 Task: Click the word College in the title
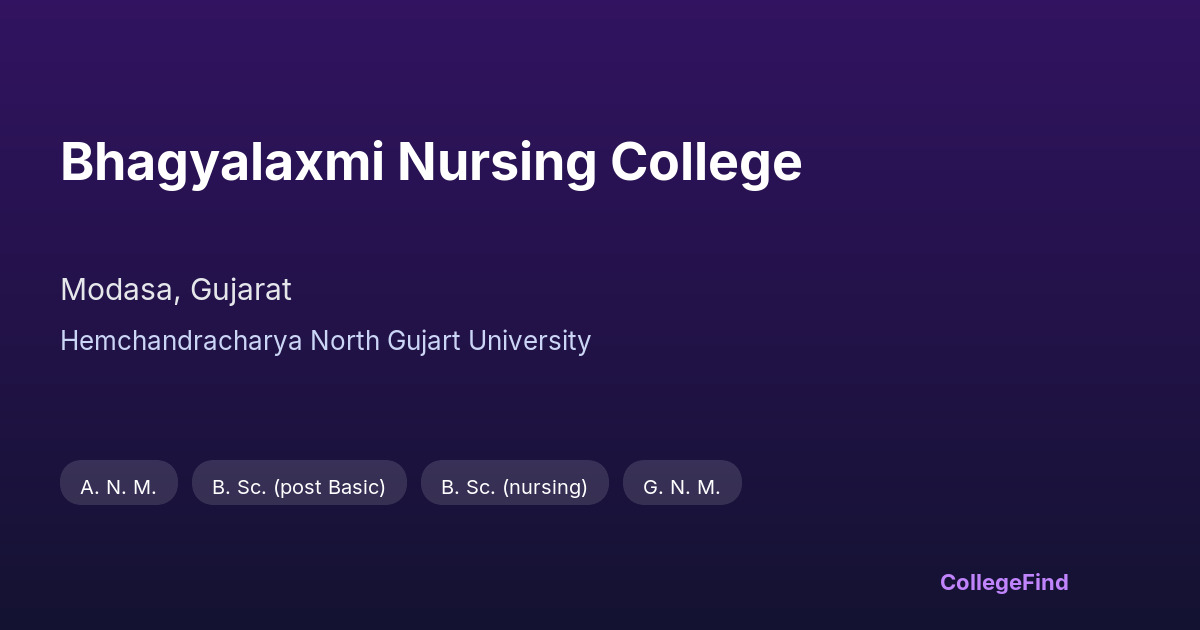pos(706,162)
